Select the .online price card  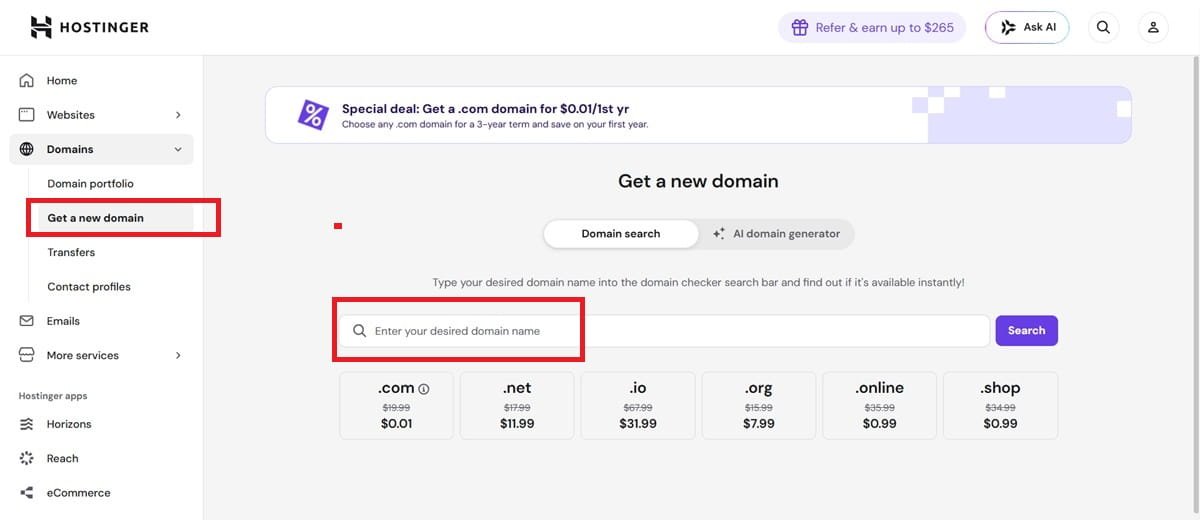tap(879, 406)
